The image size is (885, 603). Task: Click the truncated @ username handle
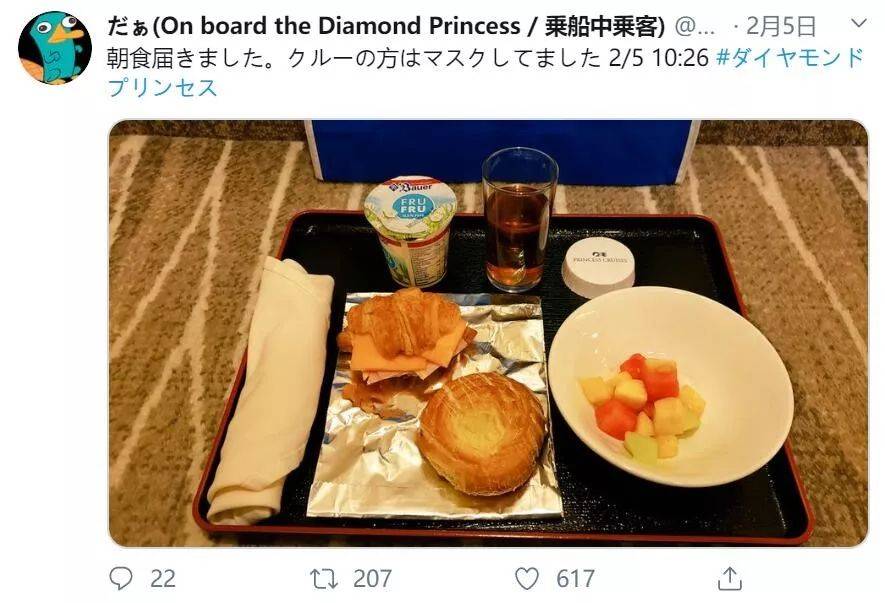[x=695, y=26]
